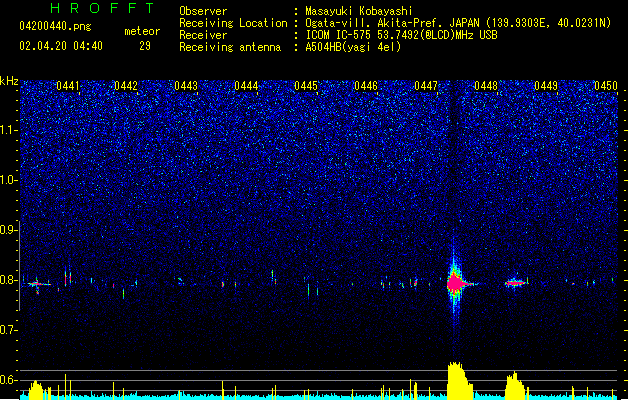This screenshot has width=629, height=400.
Task: Click the 0.9 kHz axis label
Action: [8, 230]
